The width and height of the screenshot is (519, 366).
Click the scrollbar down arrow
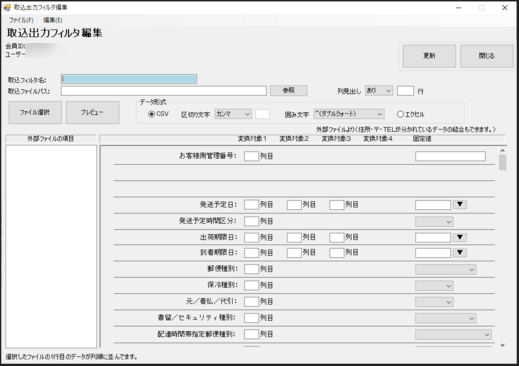502,345
